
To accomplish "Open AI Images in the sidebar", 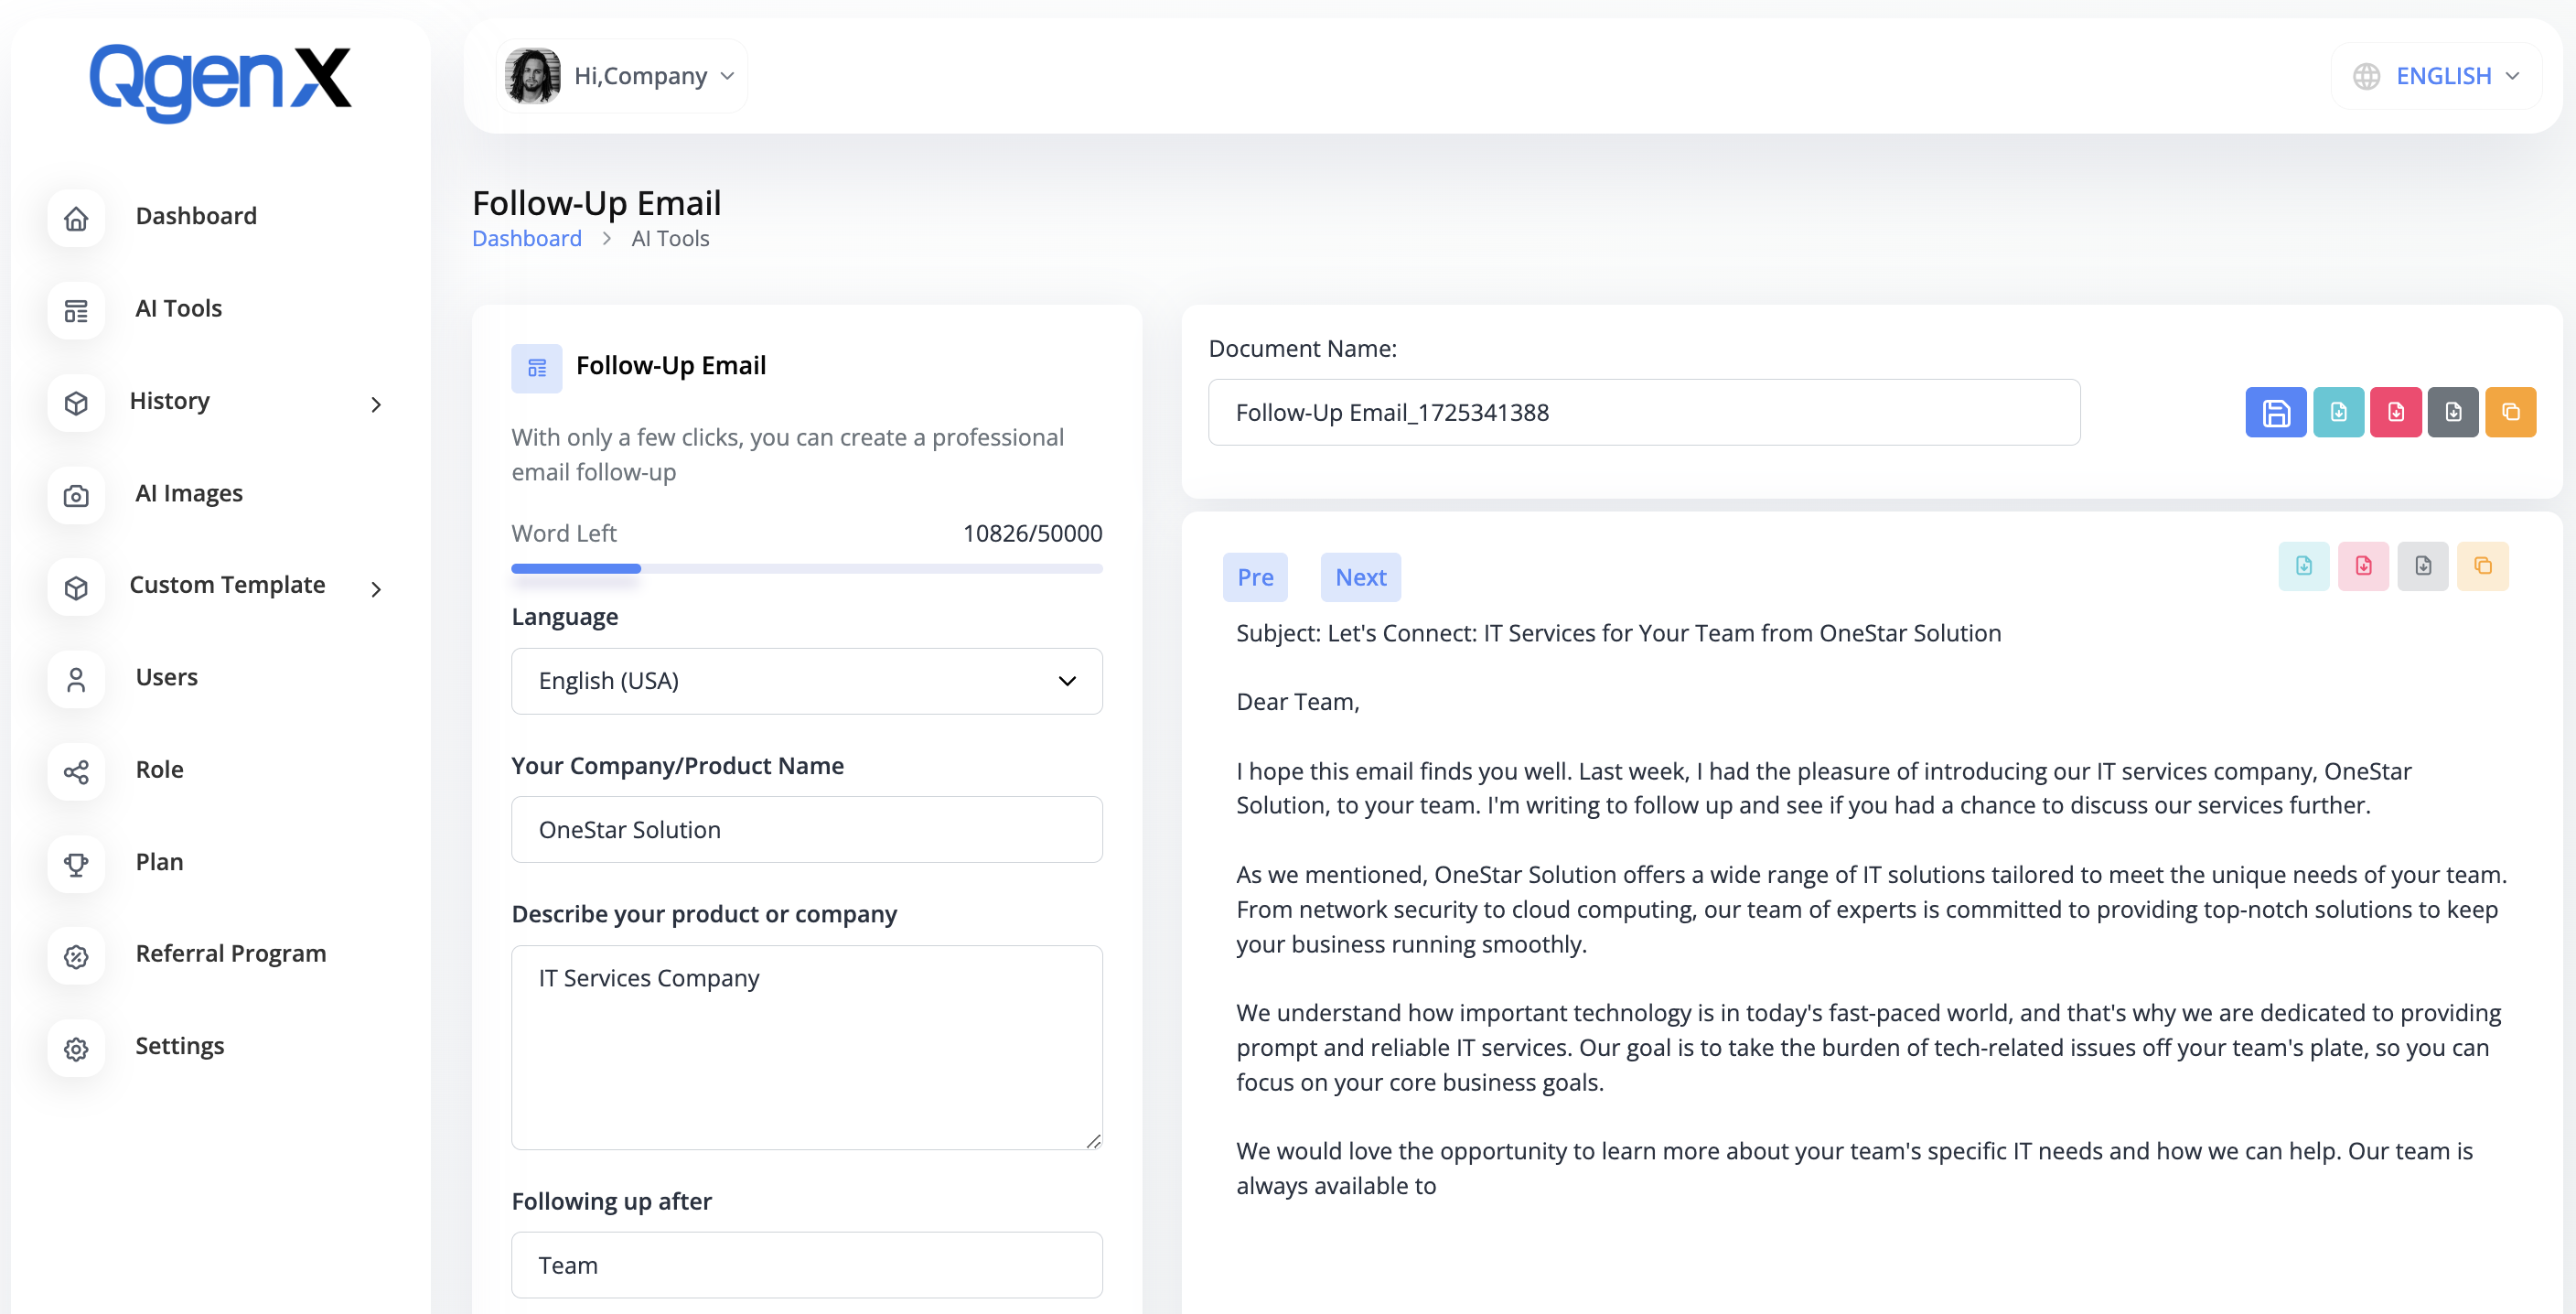I will (189, 493).
